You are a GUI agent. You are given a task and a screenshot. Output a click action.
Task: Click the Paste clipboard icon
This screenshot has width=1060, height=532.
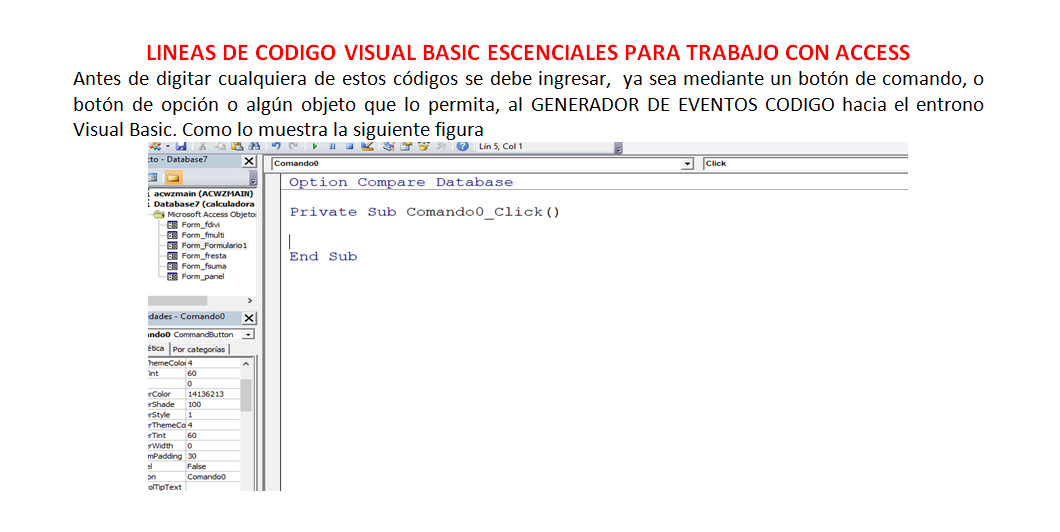(x=237, y=146)
